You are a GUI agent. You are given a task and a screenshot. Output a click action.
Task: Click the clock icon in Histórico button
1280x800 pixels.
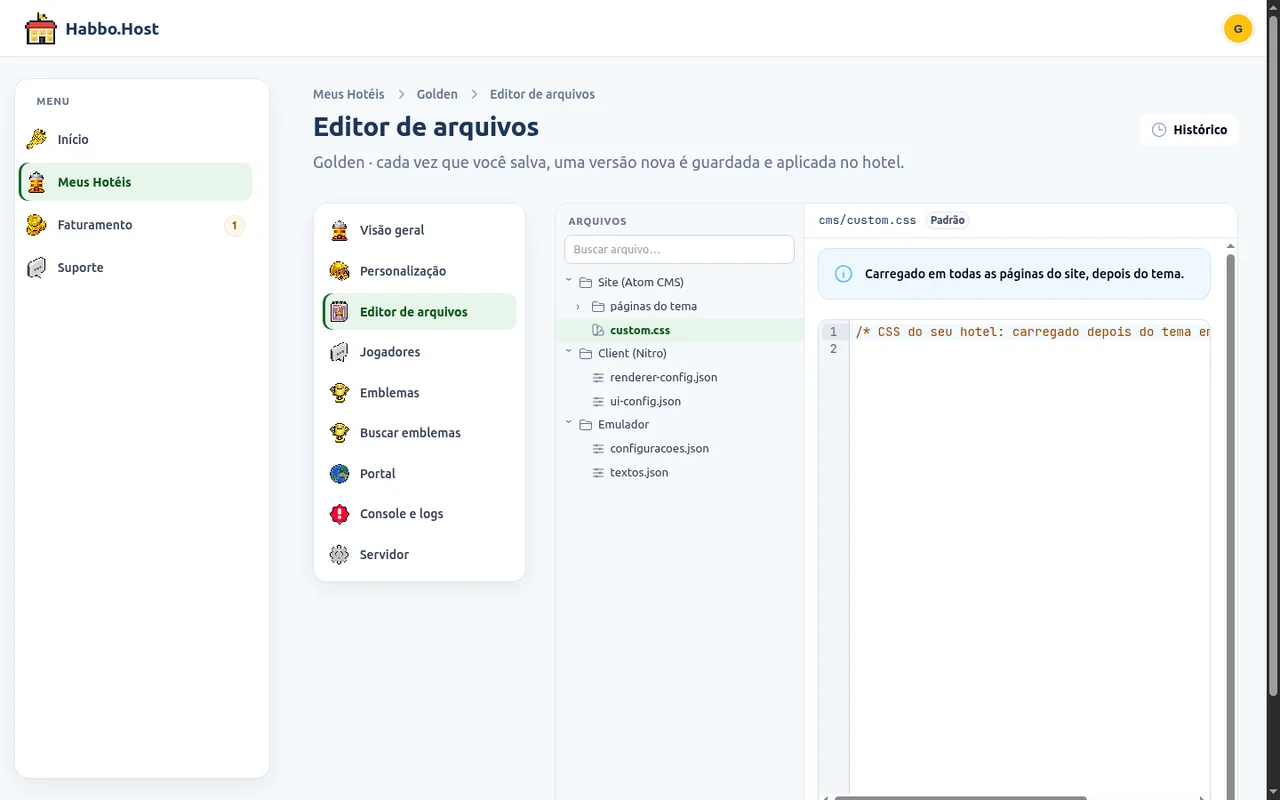[x=1159, y=130]
